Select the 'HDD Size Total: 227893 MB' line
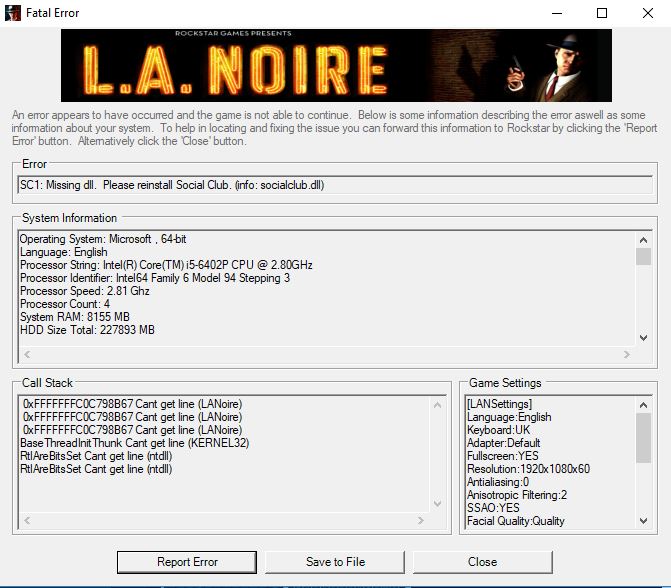The width and height of the screenshot is (671, 588). click(x=87, y=330)
